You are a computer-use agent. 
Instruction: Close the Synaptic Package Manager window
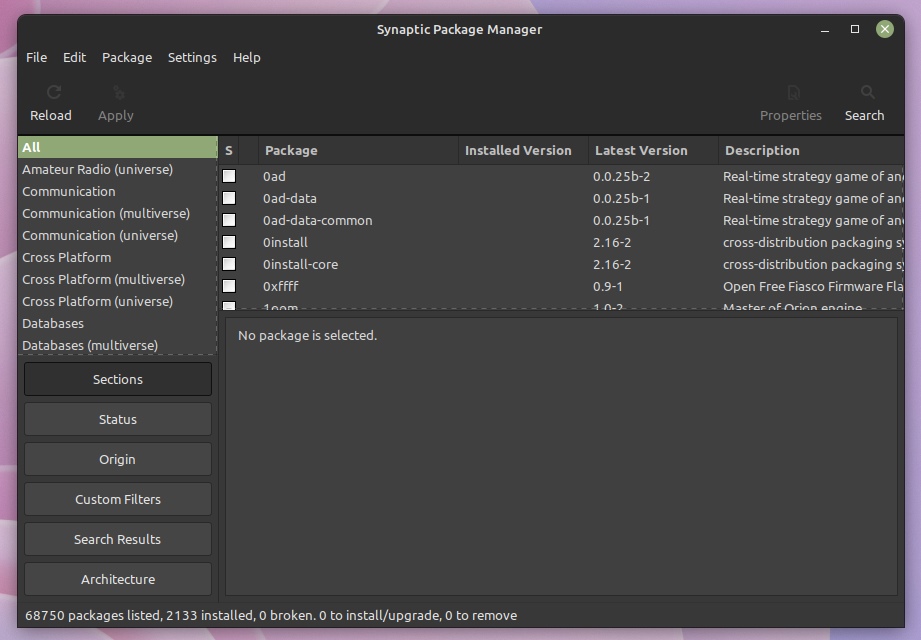885,29
